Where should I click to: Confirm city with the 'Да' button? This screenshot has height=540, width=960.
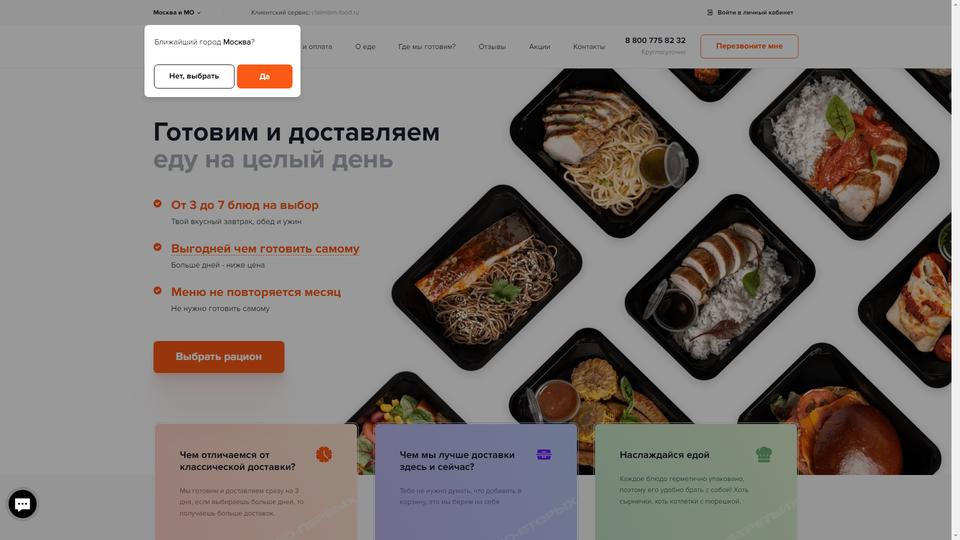pos(264,77)
